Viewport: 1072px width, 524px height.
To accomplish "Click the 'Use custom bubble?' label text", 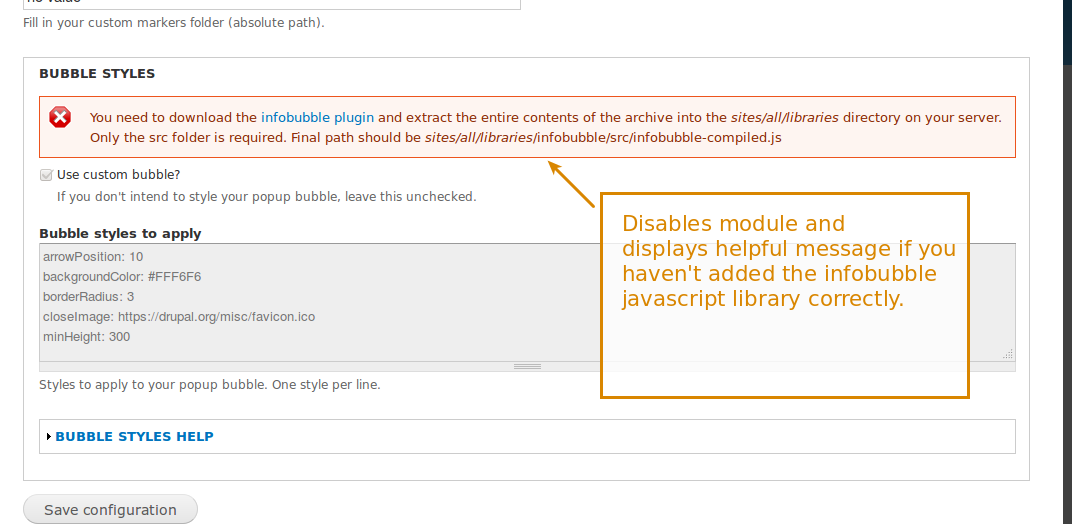I will click(118, 175).
